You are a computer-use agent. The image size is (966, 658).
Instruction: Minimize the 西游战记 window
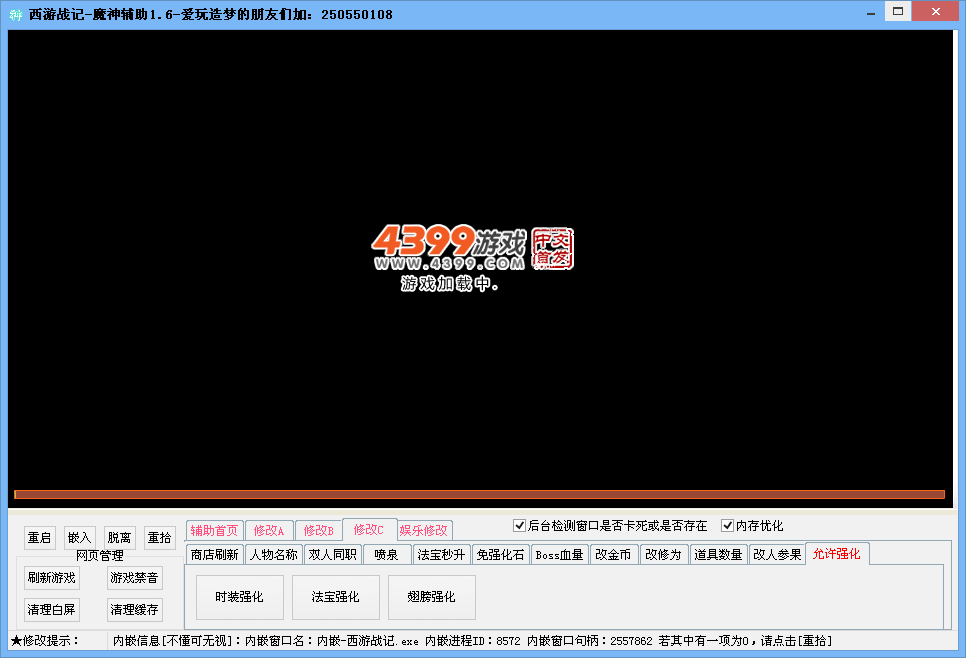[x=871, y=12]
